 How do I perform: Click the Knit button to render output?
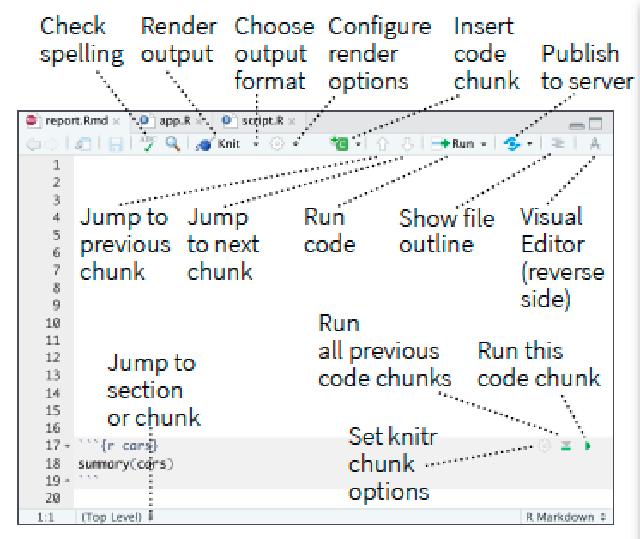tap(217, 144)
